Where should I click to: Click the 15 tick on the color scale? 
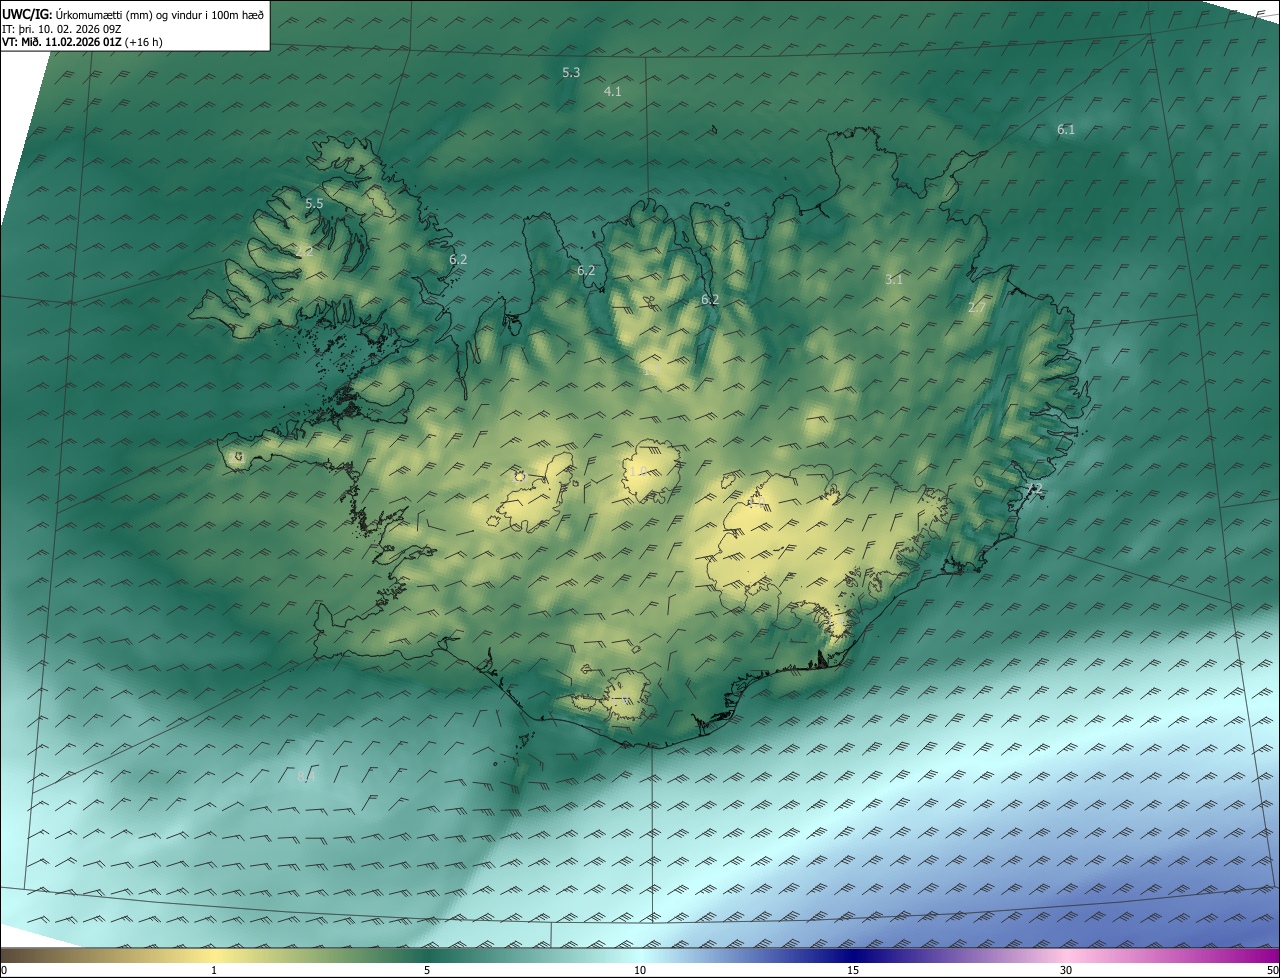click(853, 970)
